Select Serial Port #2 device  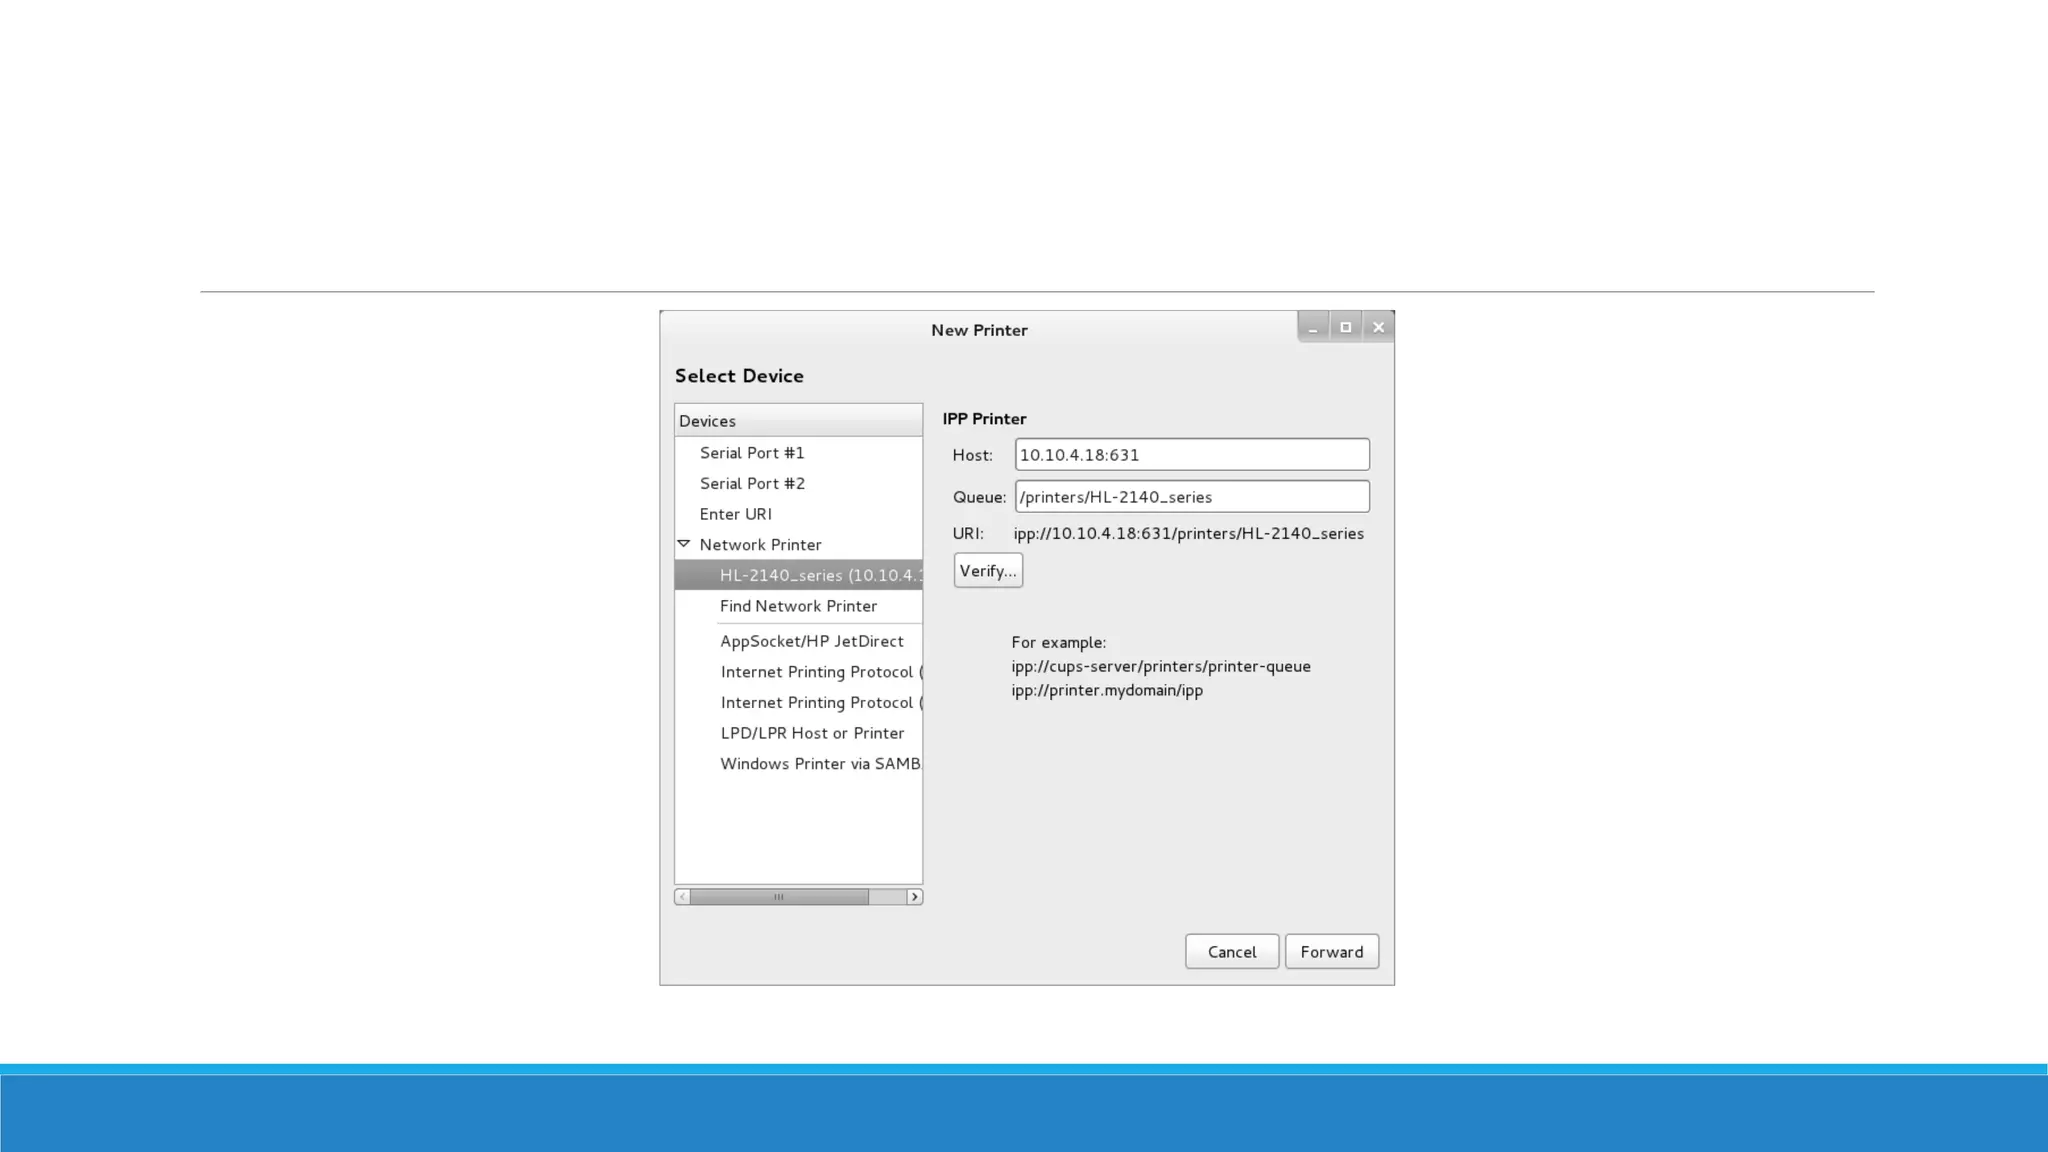point(752,483)
